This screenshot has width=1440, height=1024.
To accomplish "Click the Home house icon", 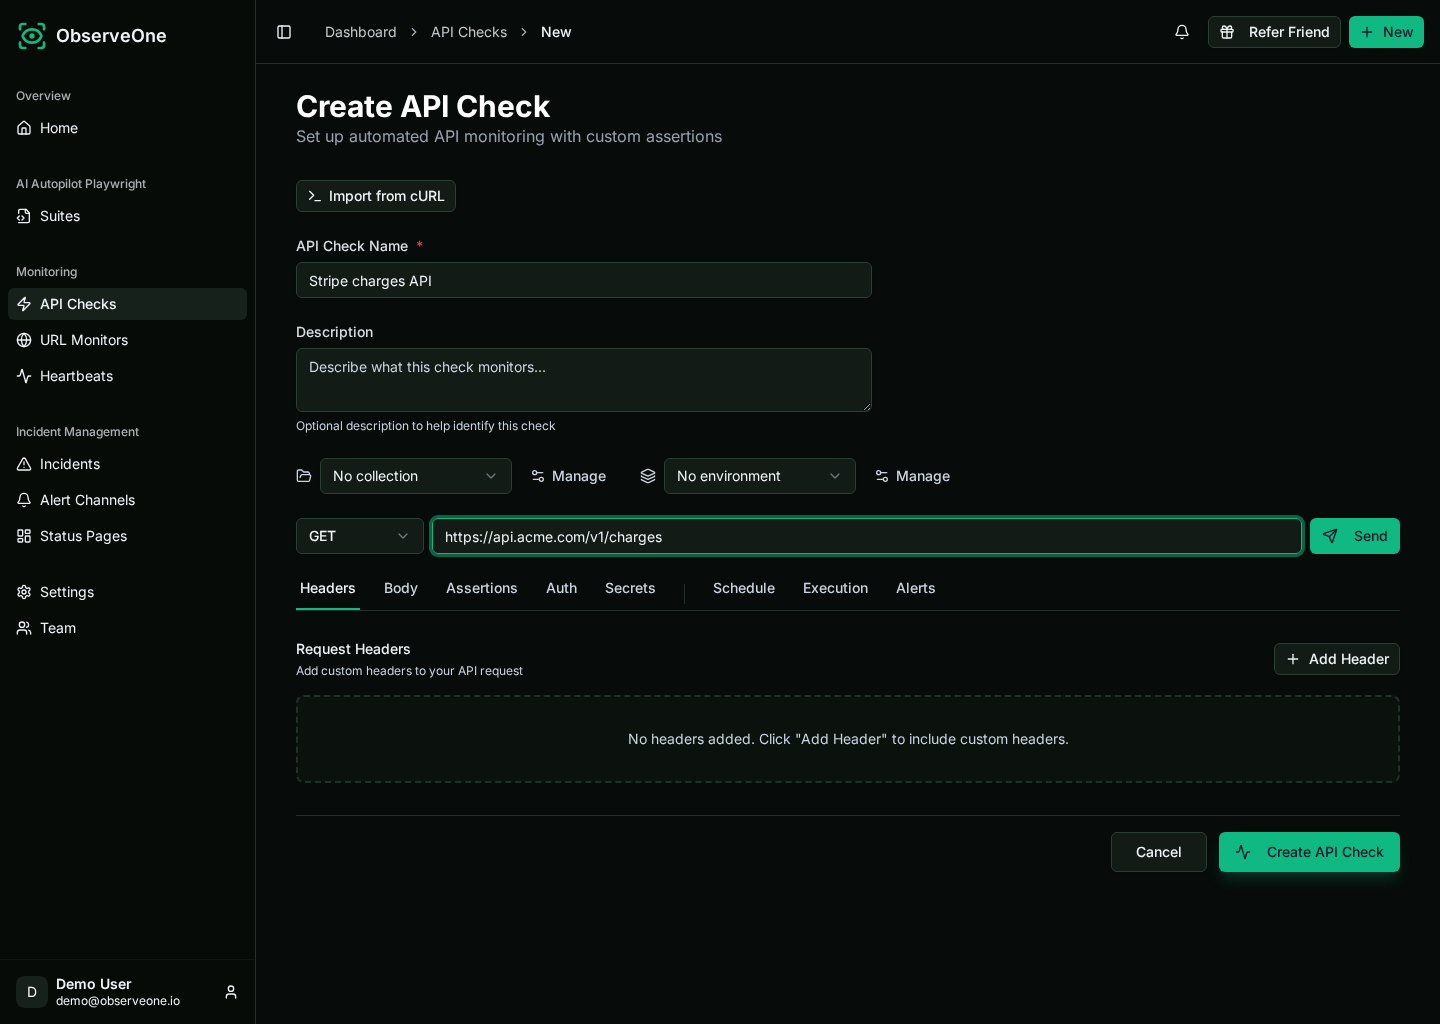I will pyautogui.click(x=24, y=128).
